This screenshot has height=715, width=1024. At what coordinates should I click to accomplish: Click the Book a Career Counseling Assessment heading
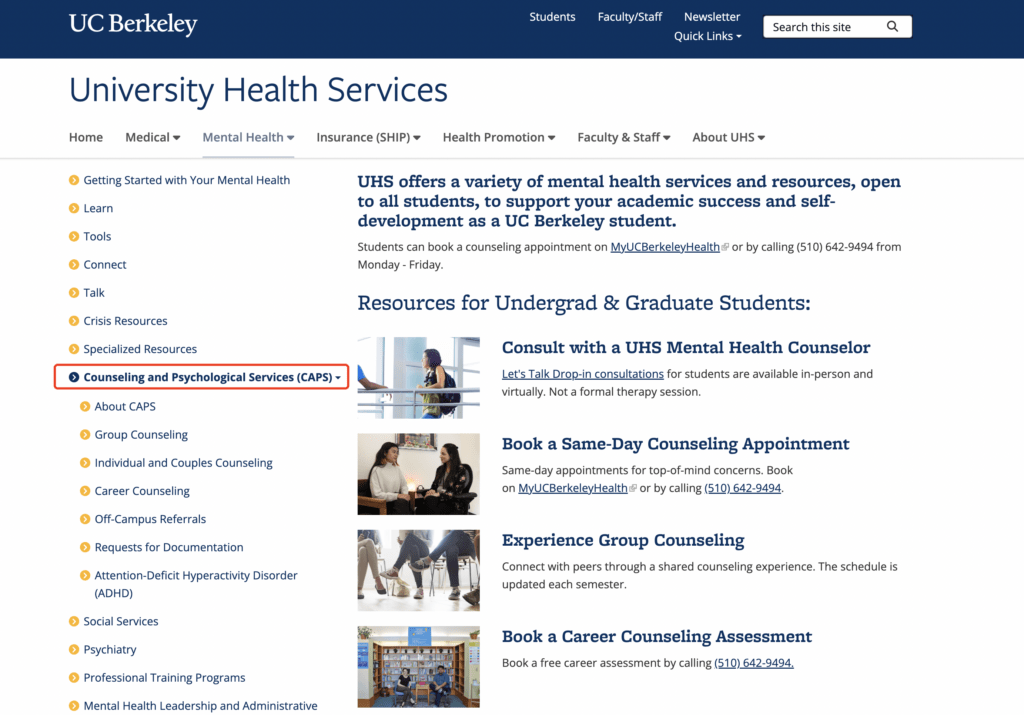657,636
